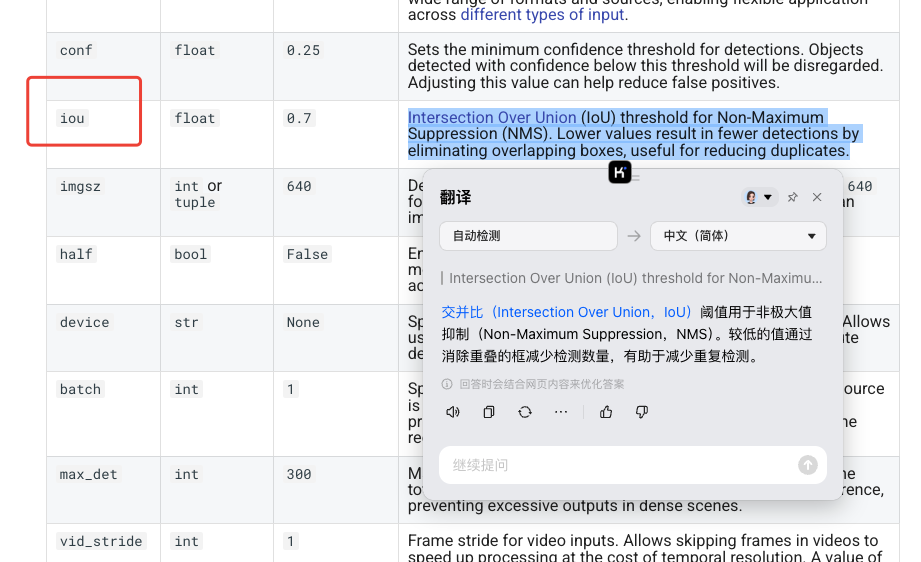Open the Intersection Over Union link
Screen dimensions: 921x562
pyautogui.click(x=492, y=118)
